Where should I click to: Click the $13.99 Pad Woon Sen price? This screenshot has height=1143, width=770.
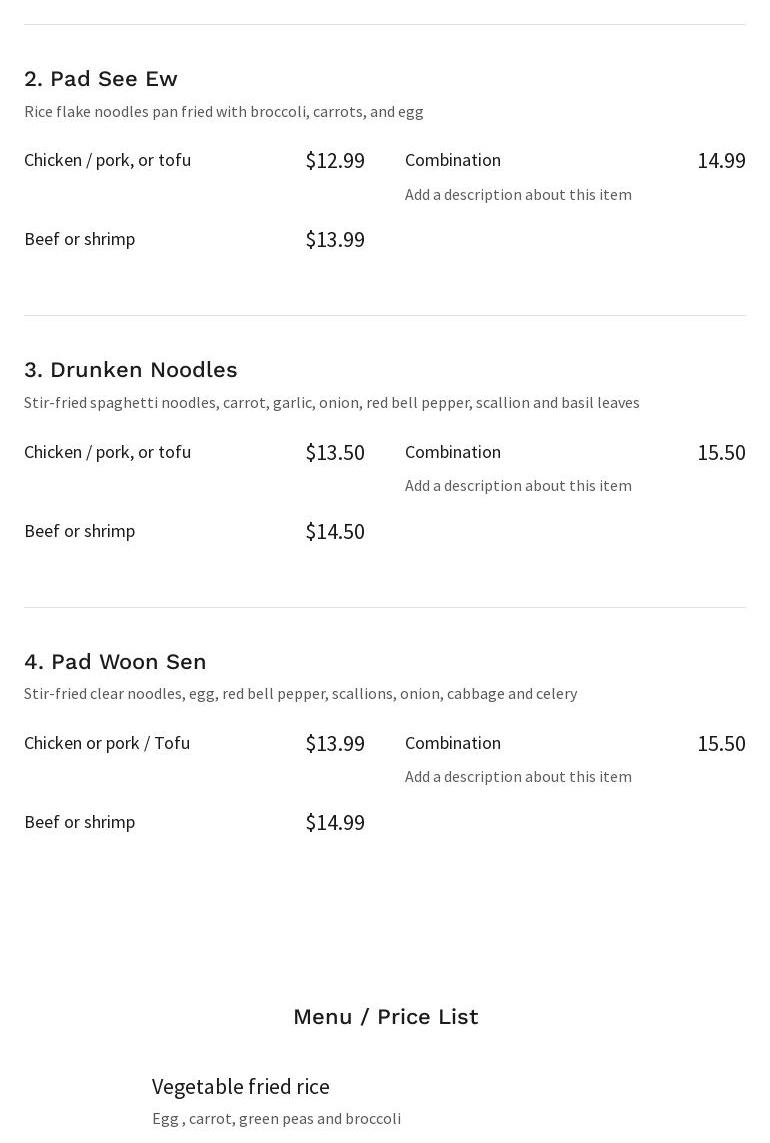coord(335,744)
